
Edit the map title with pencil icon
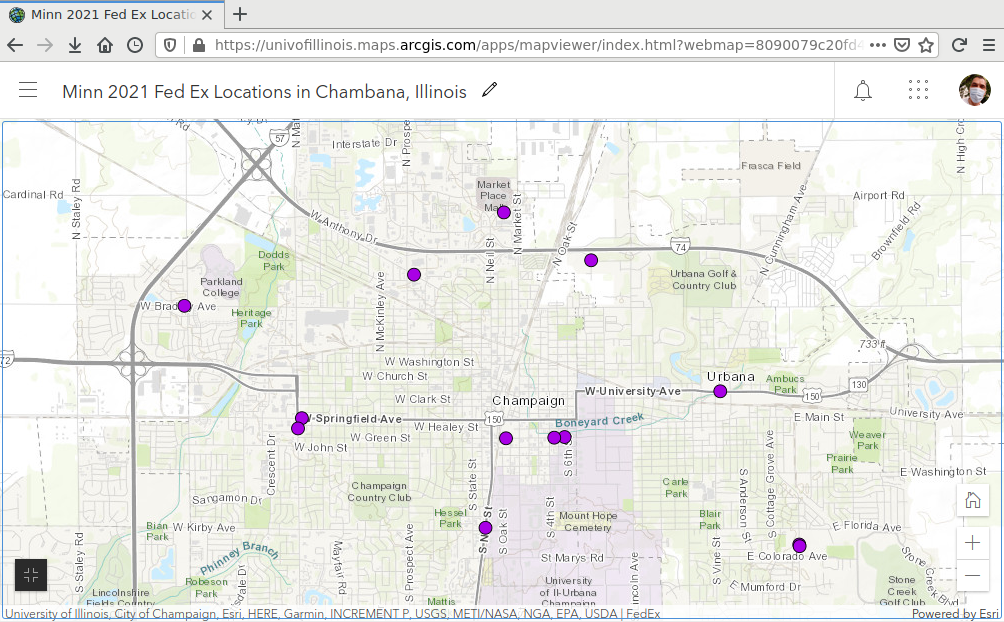pos(489,90)
